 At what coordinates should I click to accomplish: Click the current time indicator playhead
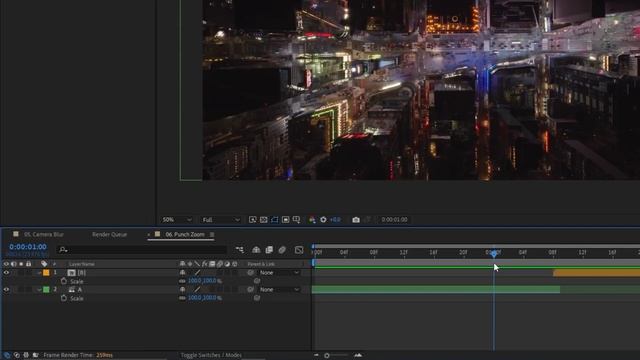click(x=493, y=253)
